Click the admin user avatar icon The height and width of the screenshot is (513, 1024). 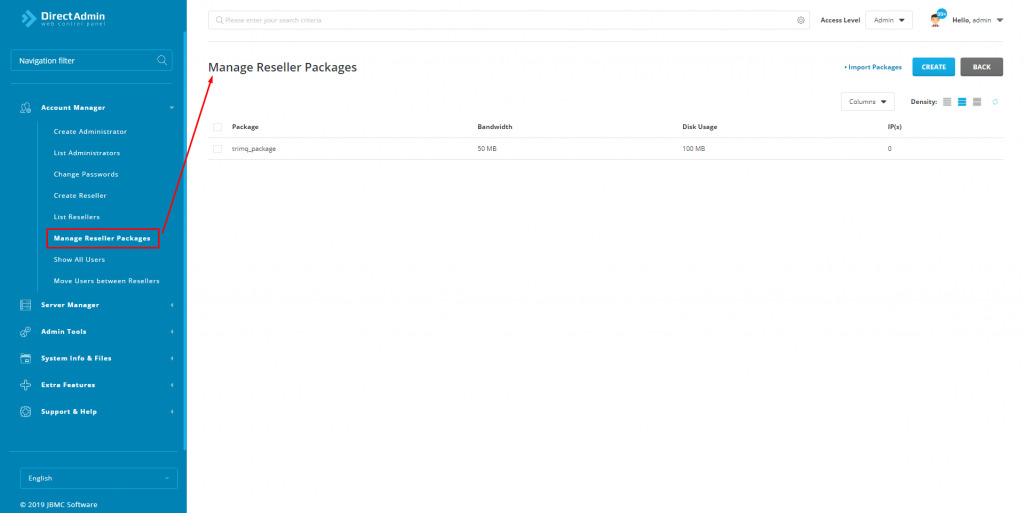[x=936, y=20]
